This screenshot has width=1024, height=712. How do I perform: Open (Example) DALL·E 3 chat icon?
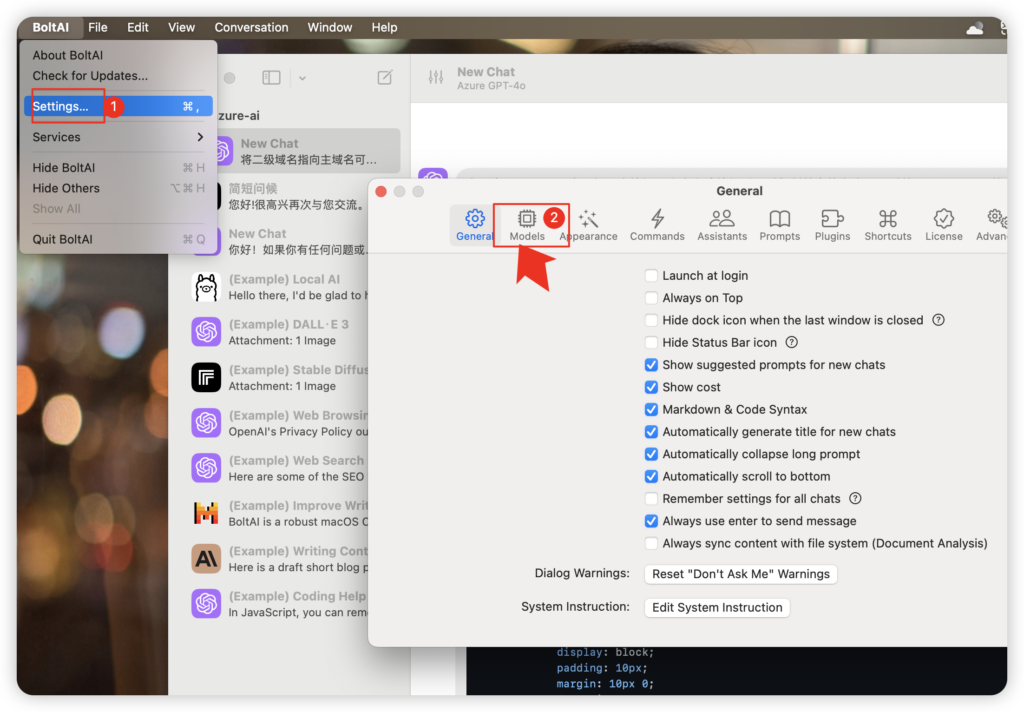click(x=206, y=332)
